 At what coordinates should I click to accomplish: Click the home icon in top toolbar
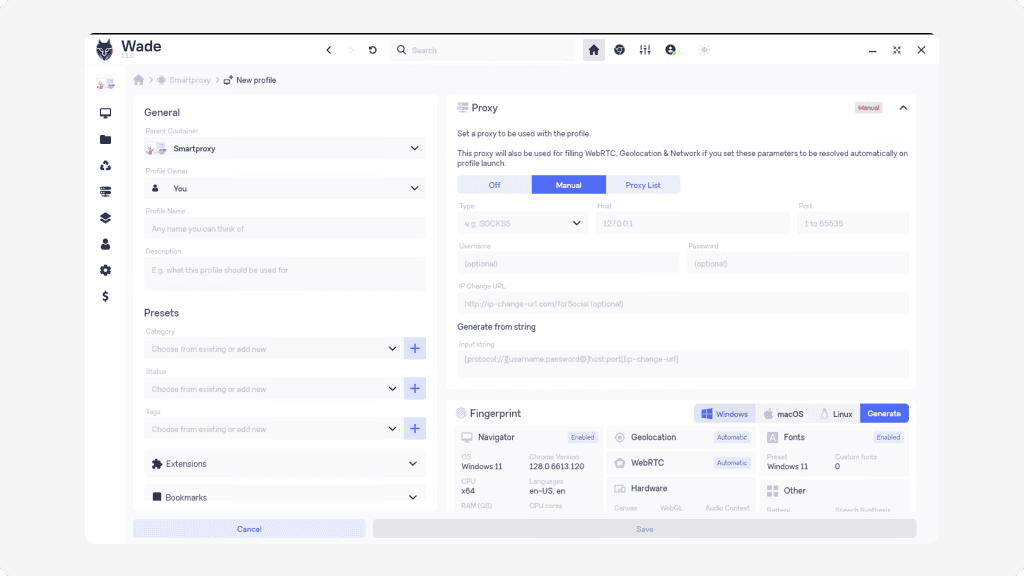pyautogui.click(x=594, y=50)
